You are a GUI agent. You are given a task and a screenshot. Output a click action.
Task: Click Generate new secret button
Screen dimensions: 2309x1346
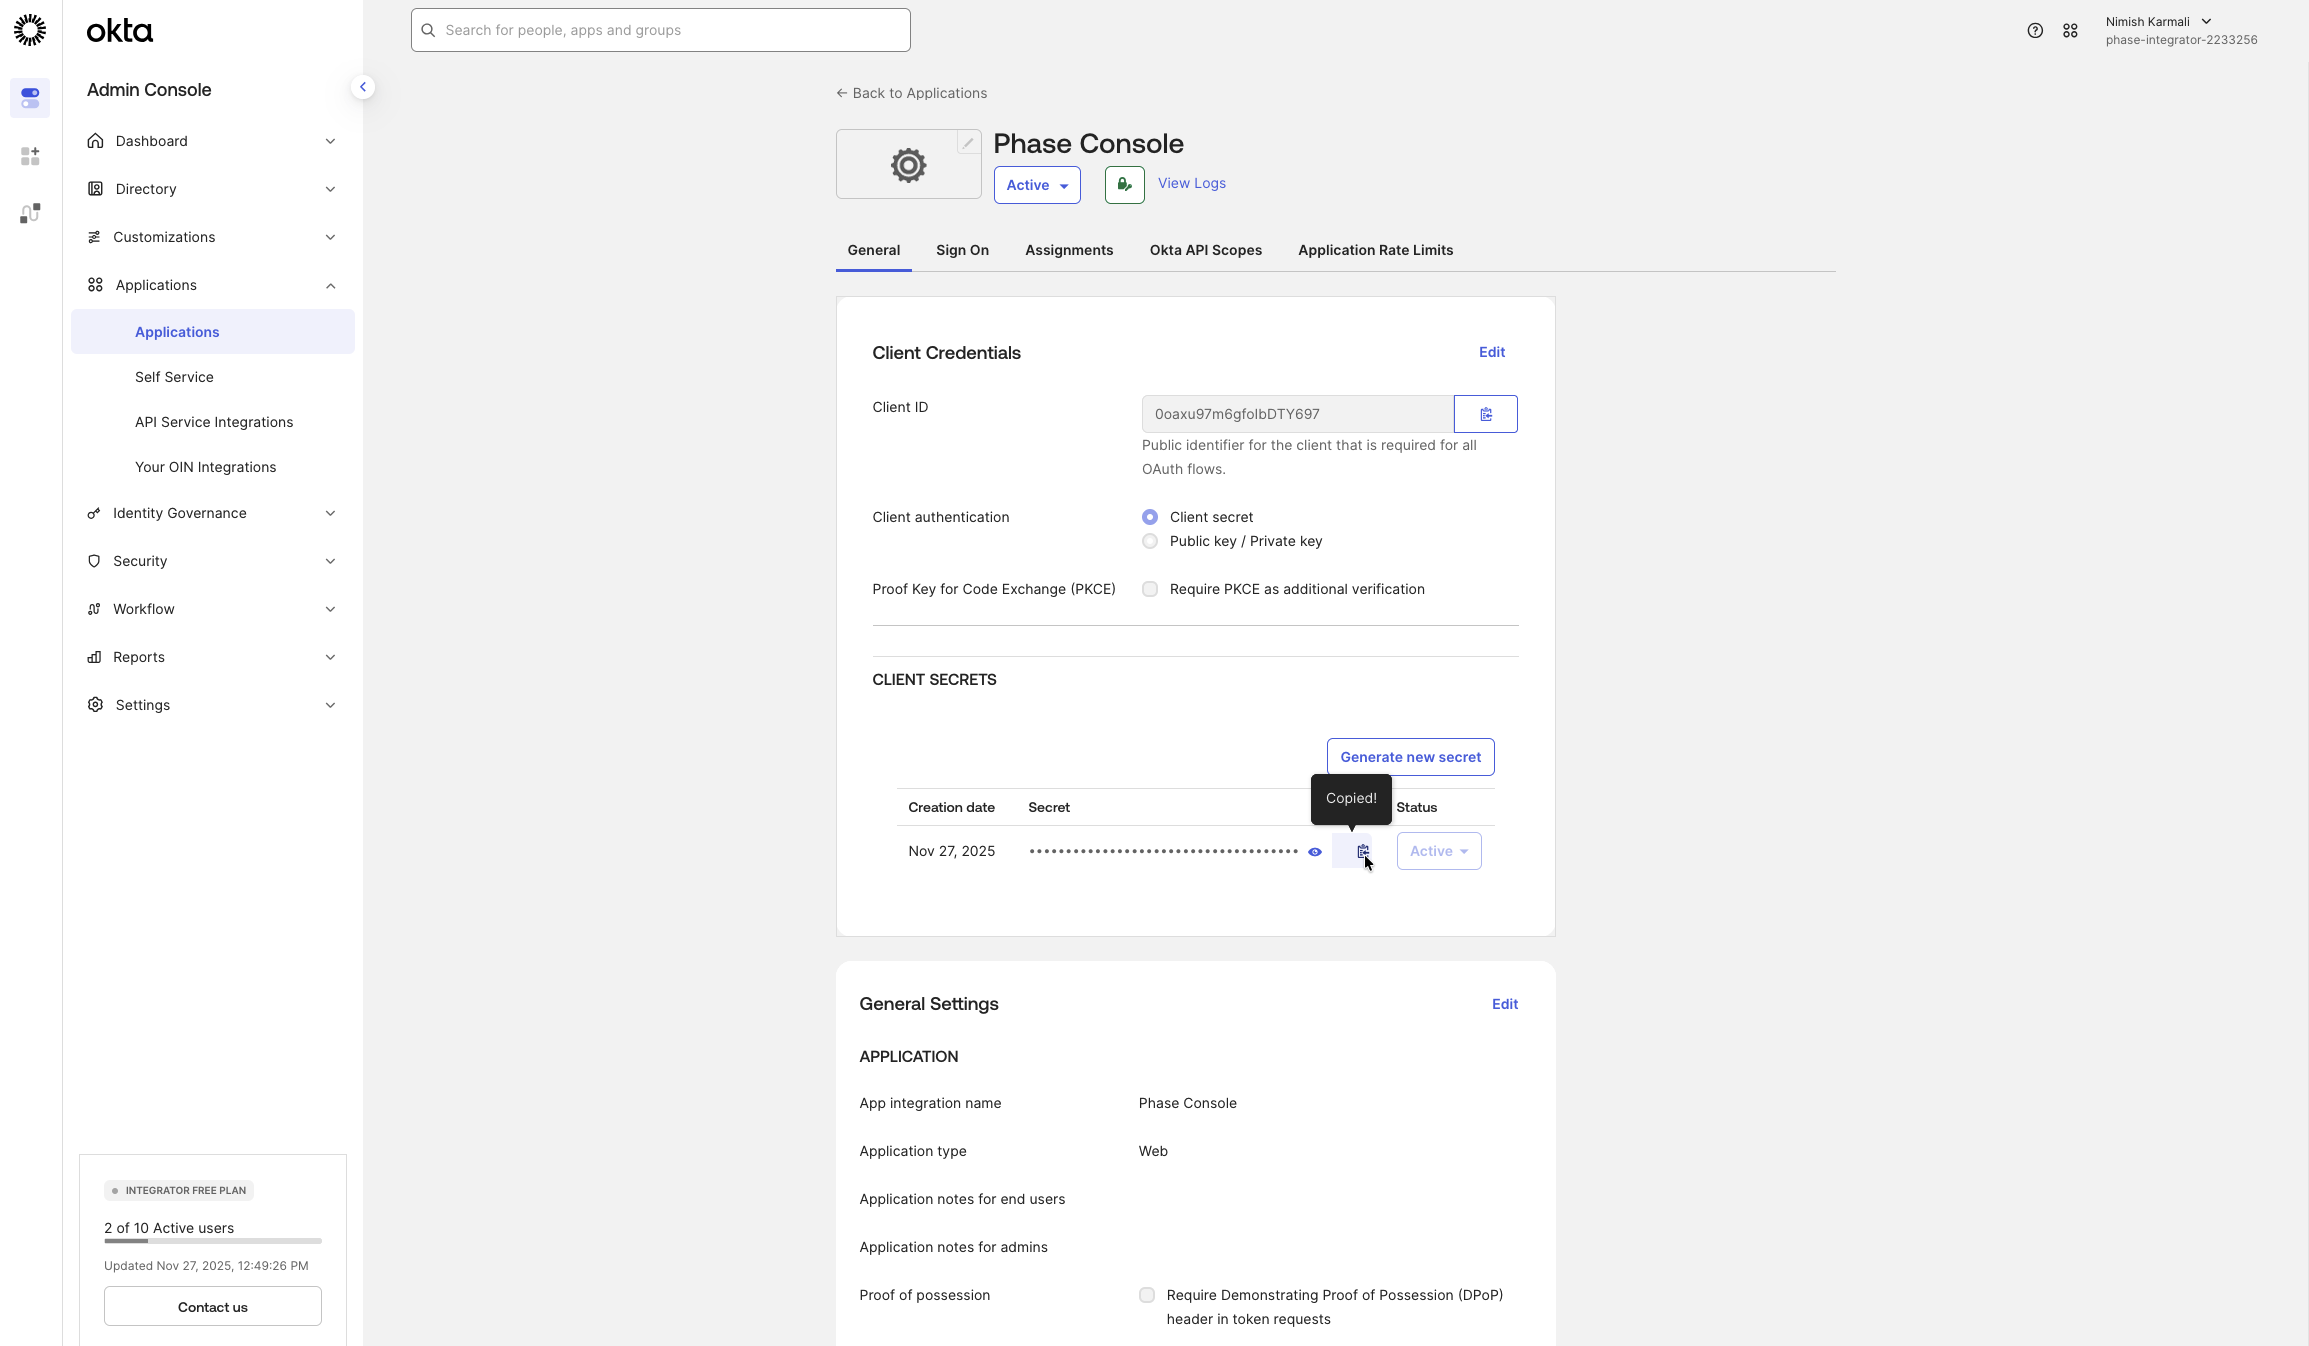click(1411, 757)
